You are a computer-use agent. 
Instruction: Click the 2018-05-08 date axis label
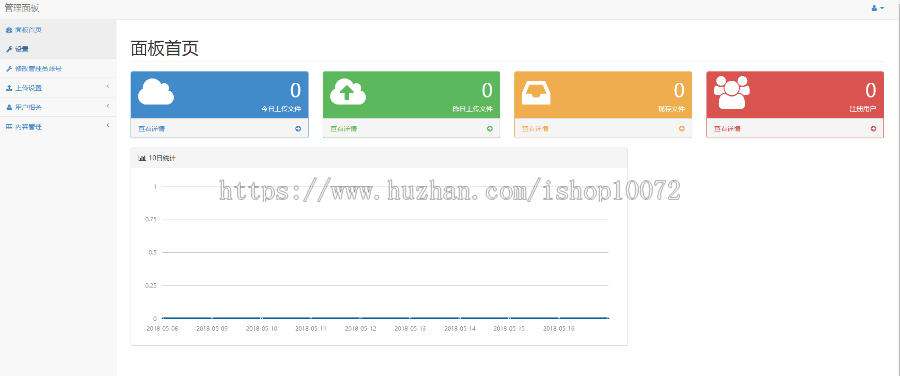pos(162,329)
